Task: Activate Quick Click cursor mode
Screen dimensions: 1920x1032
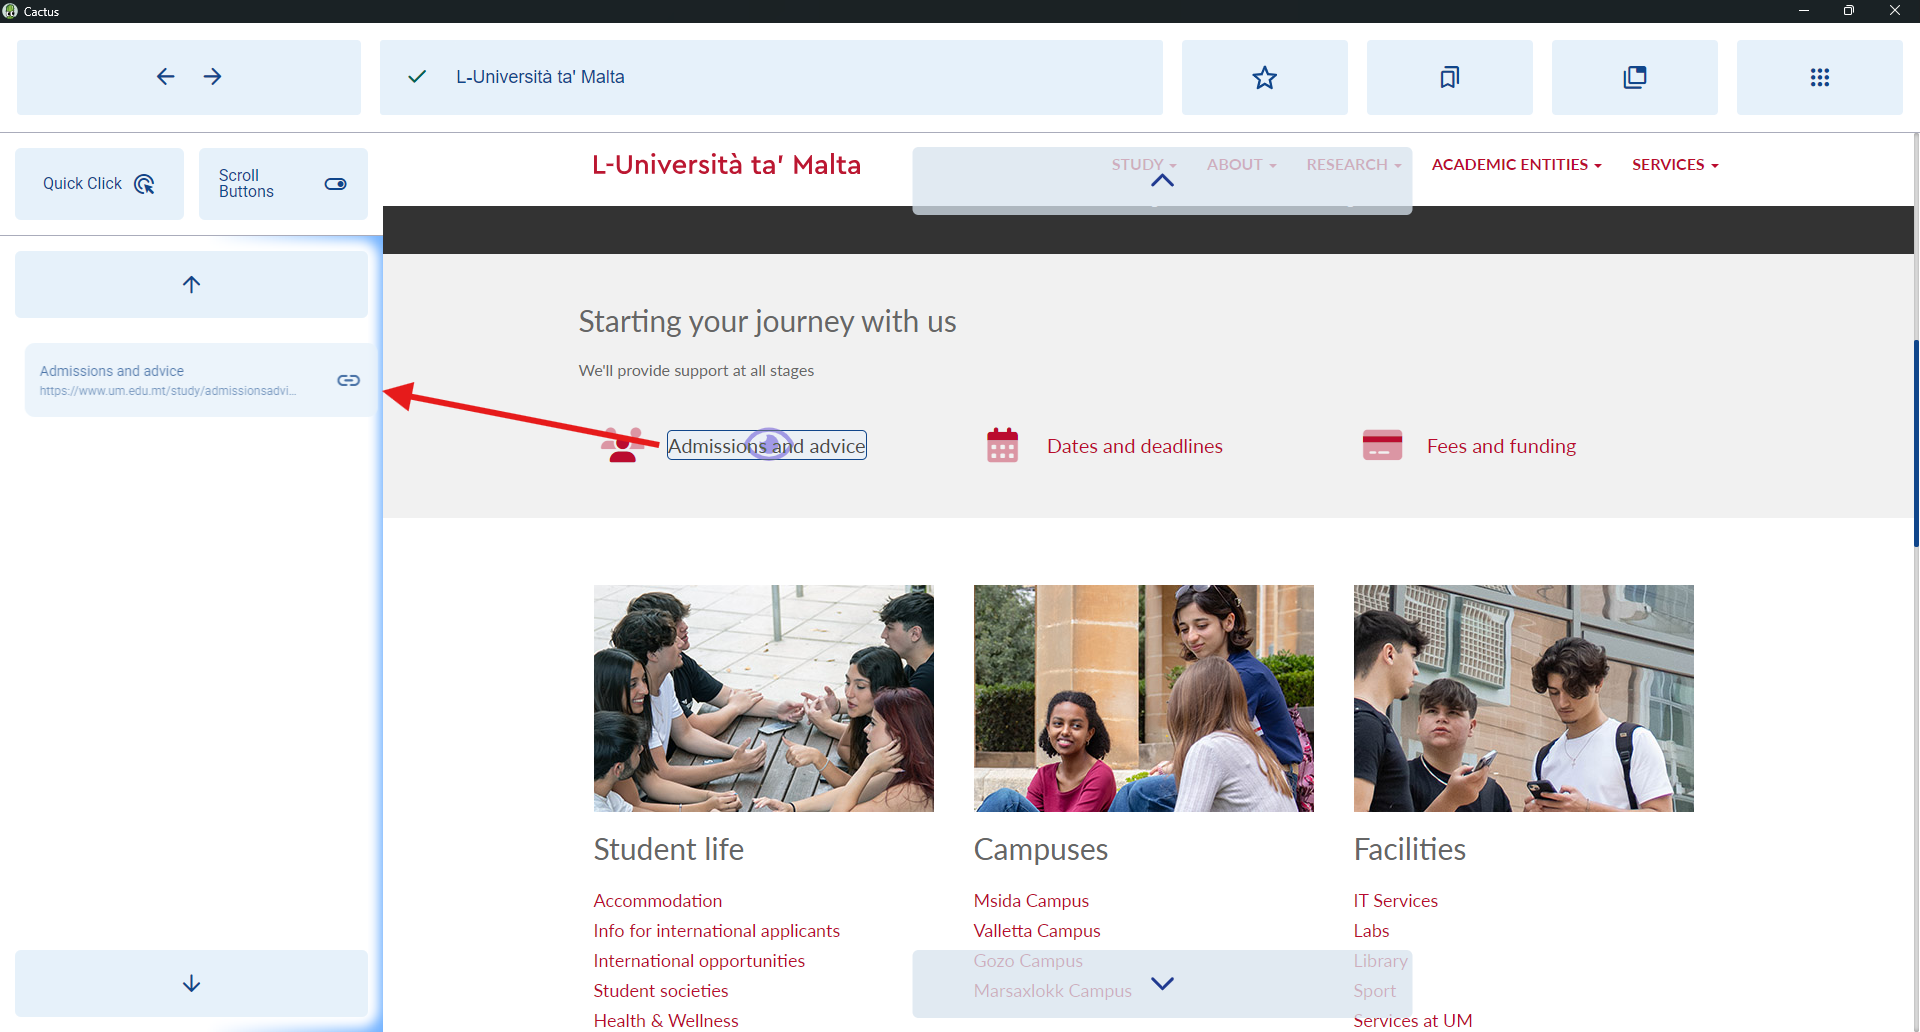Action: [99, 184]
